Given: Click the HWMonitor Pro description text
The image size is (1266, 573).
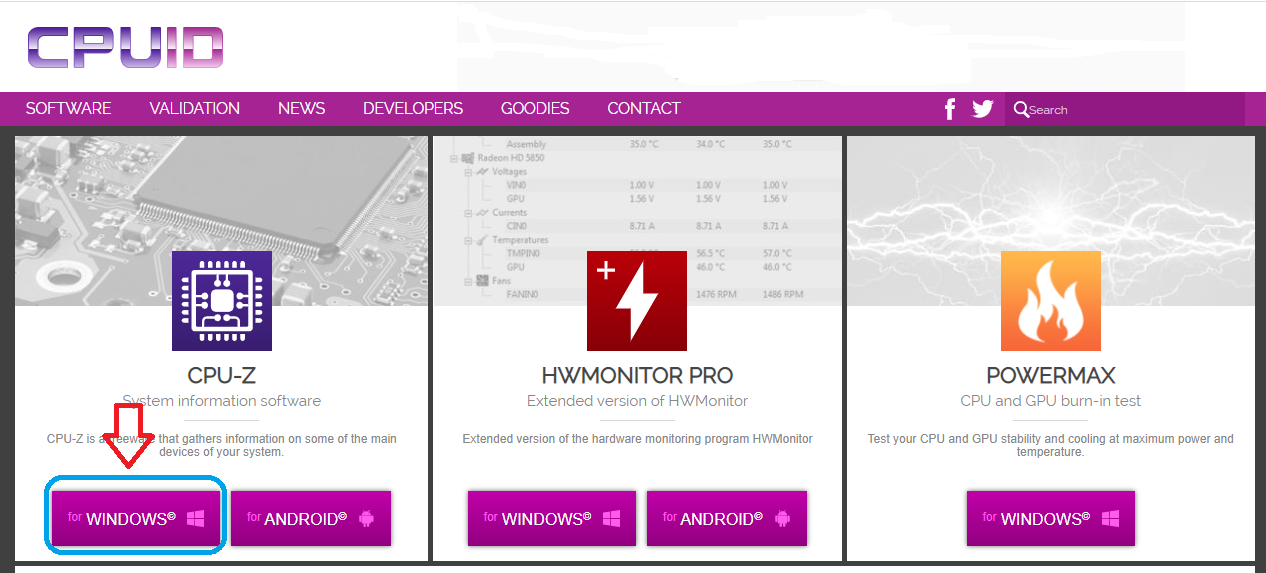Looking at the screenshot, I should point(637,439).
